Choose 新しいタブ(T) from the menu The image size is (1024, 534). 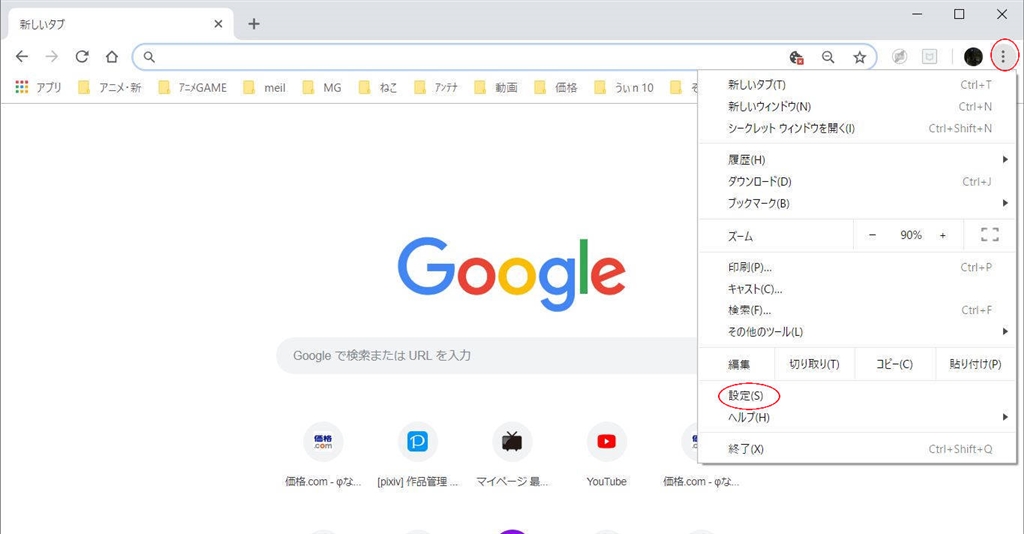pyautogui.click(x=857, y=85)
